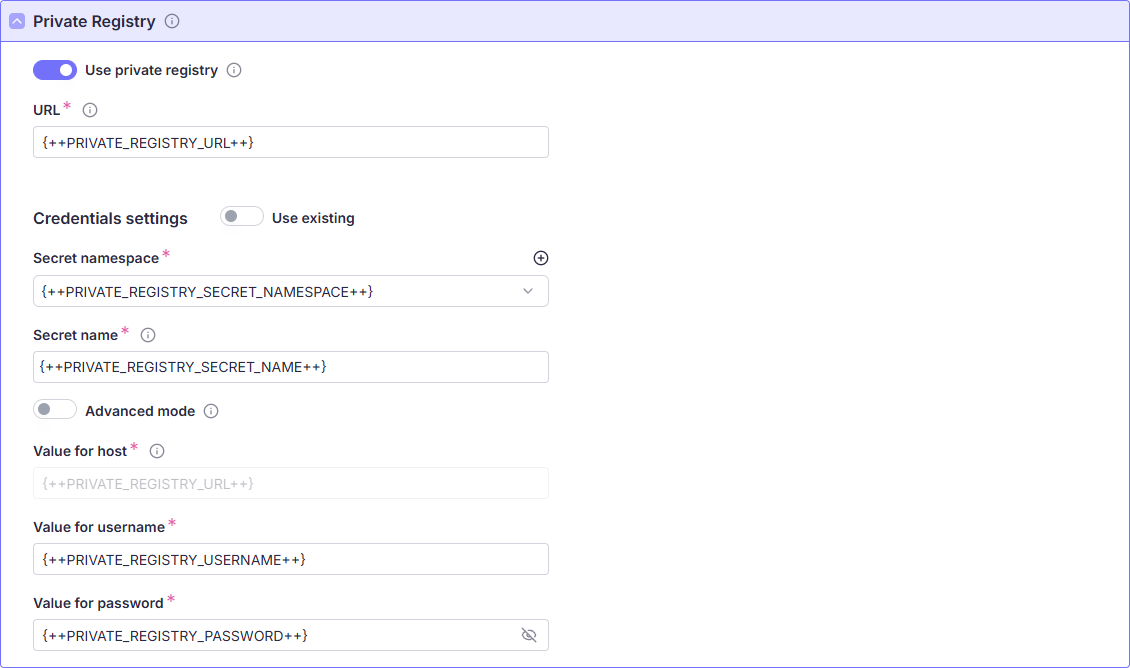The height and width of the screenshot is (668, 1130).
Task: Click the info icon beside Private Registry heading
Action: point(172,21)
